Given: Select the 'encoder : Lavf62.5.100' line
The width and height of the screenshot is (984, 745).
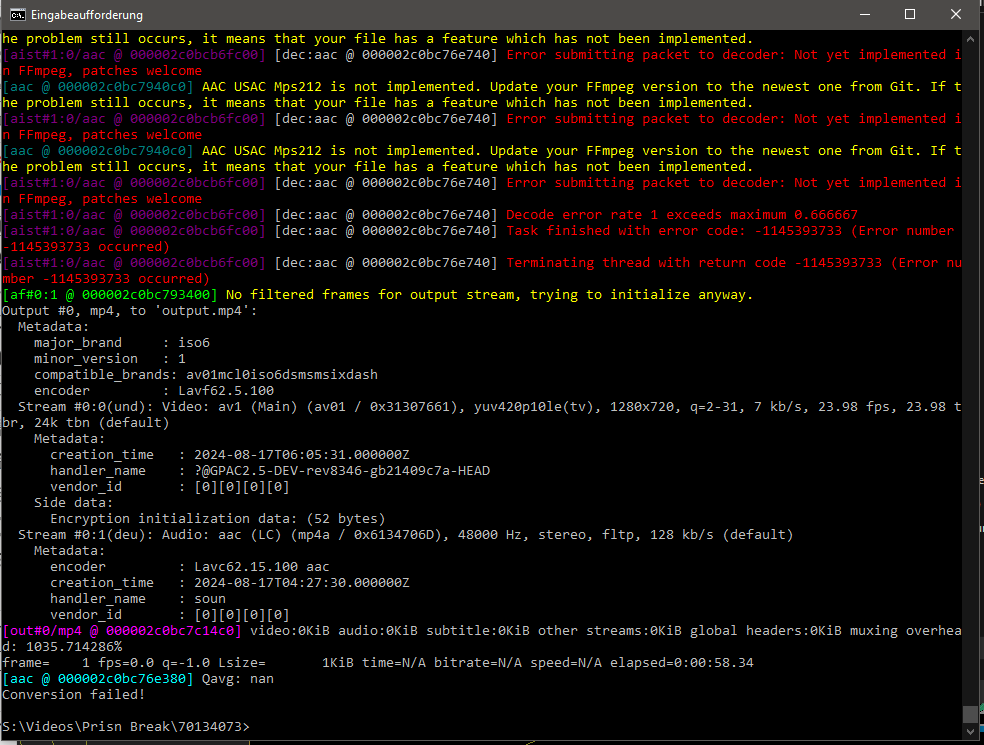Looking at the screenshot, I should (150, 390).
